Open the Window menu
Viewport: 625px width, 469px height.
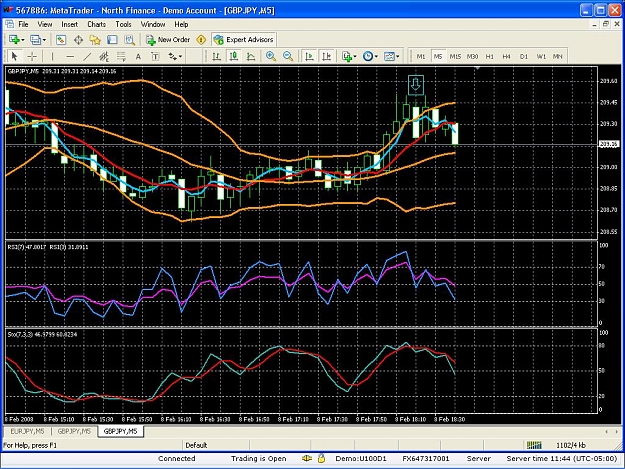153,24
